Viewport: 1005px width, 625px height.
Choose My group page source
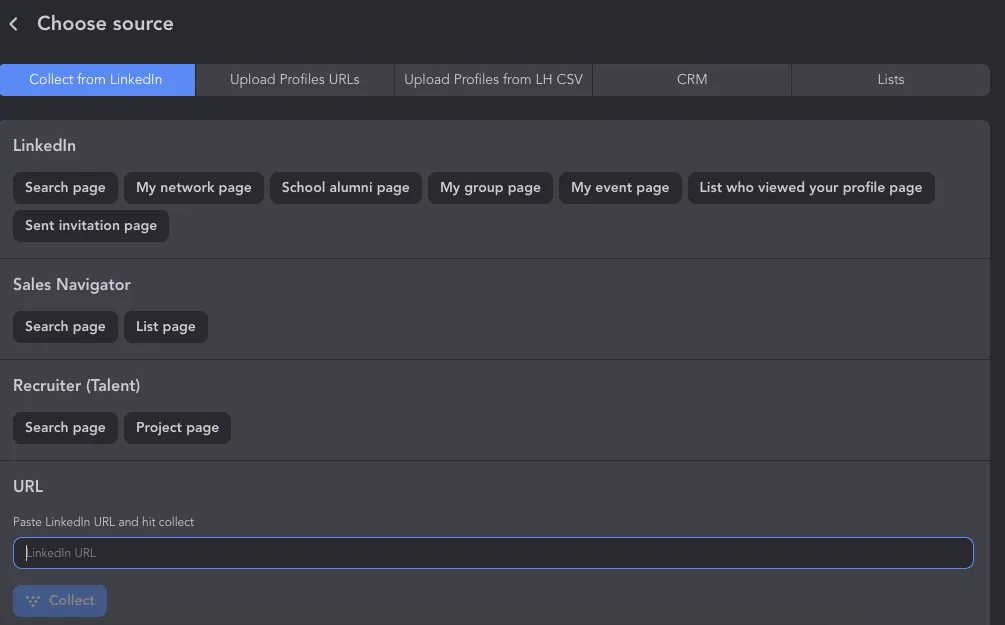point(490,188)
